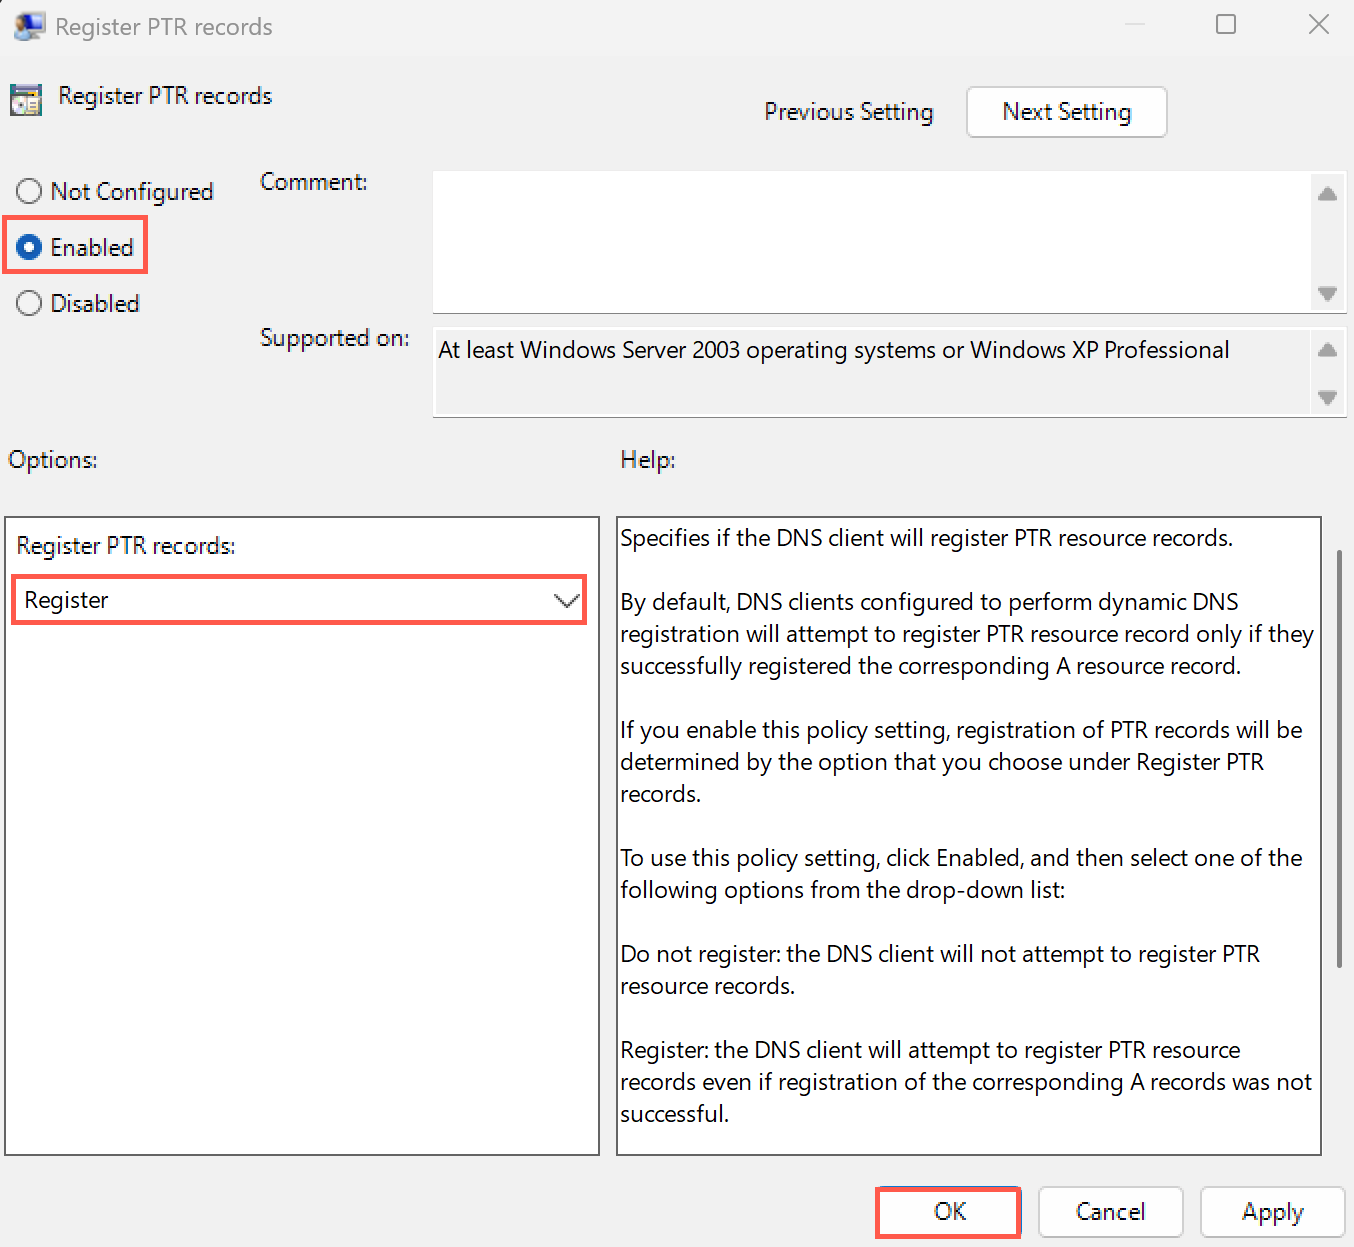Screen dimensions: 1354x1247
Task: Open the Register PTR records dropdown
Action: [299, 600]
